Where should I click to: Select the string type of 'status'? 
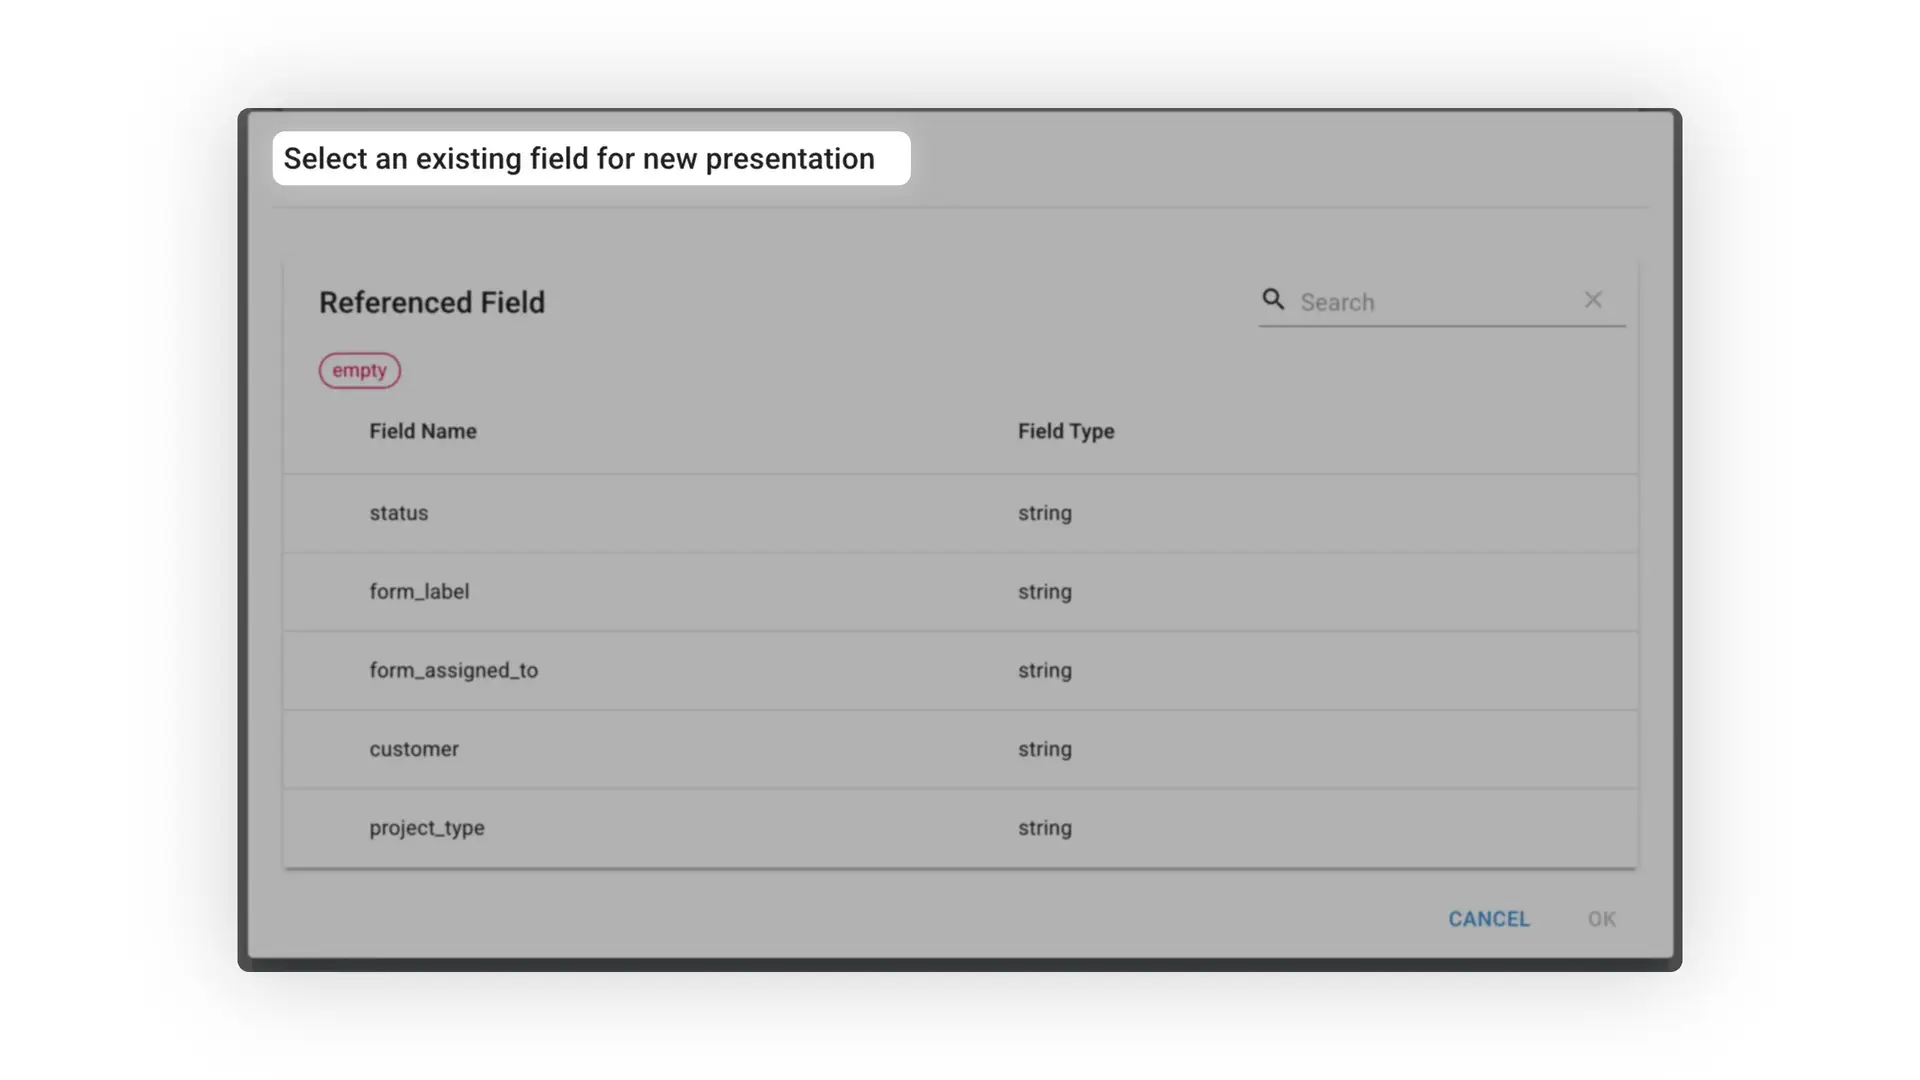coord(1045,513)
